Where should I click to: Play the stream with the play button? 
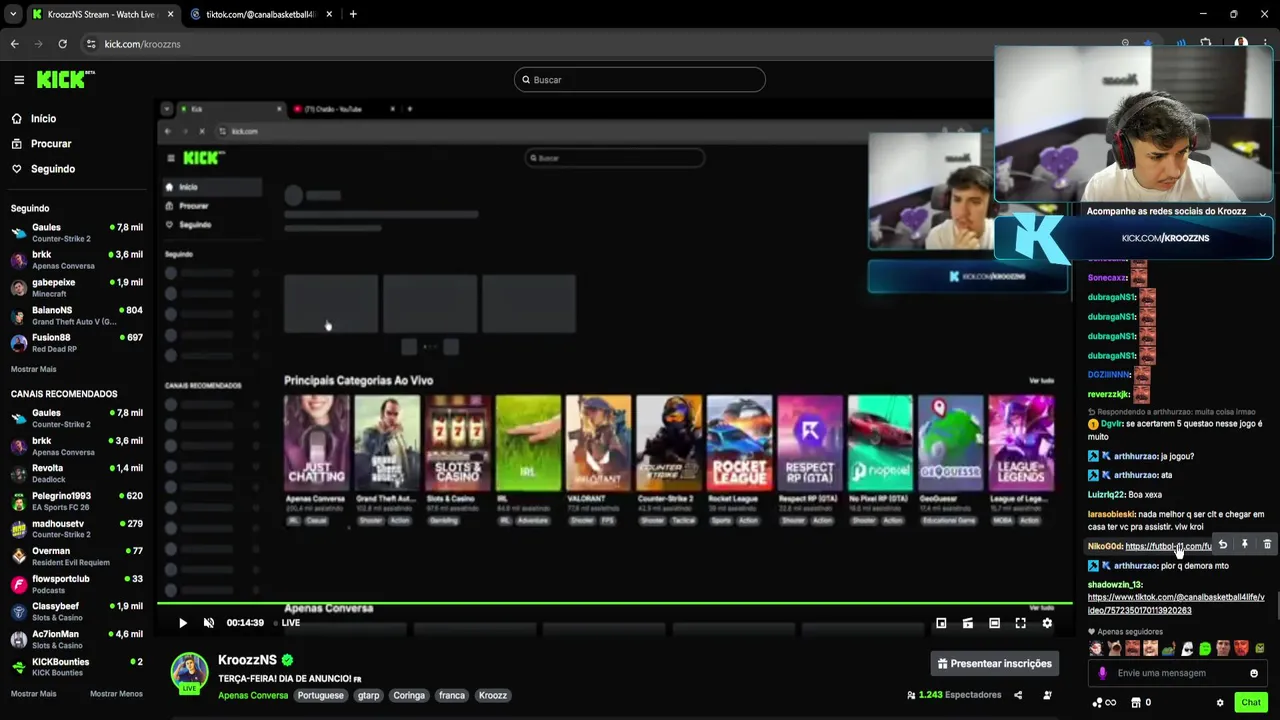coord(183,623)
